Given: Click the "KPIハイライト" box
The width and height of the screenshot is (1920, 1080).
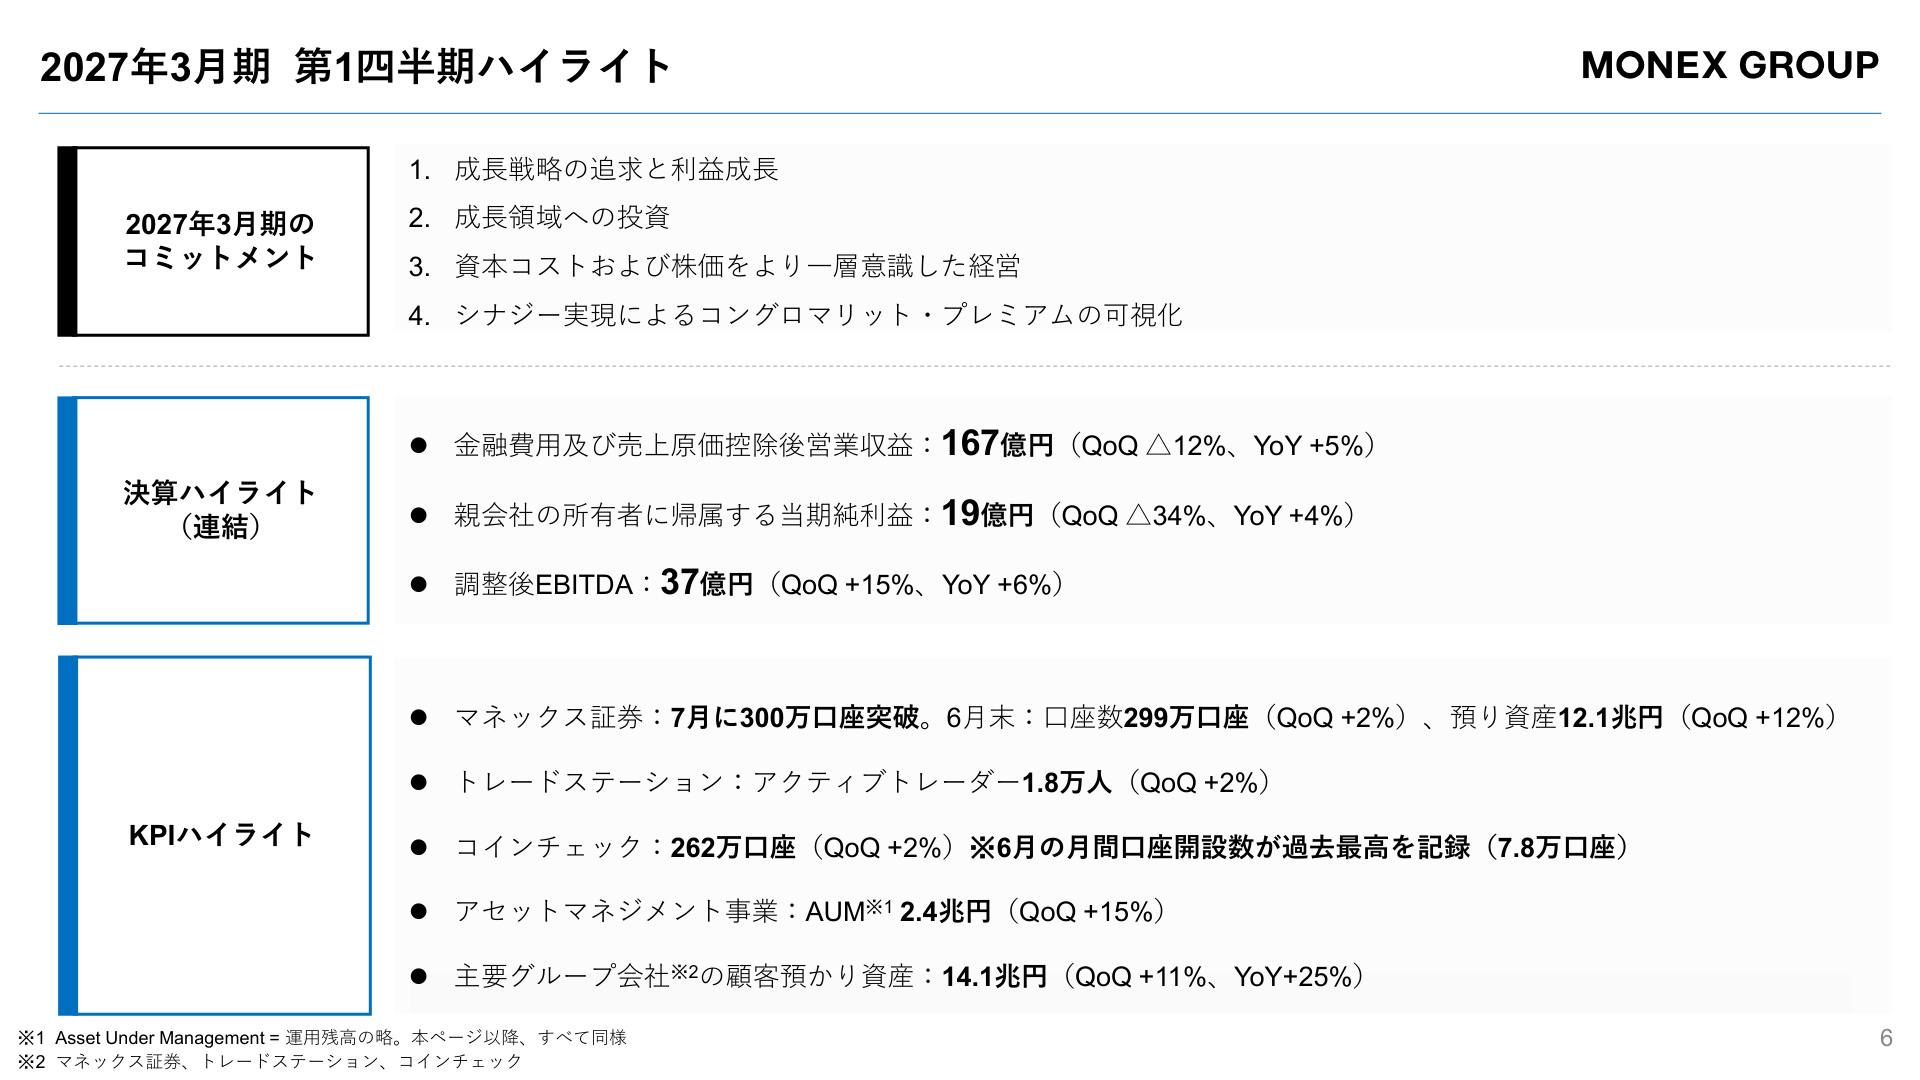Looking at the screenshot, I should click(x=214, y=835).
